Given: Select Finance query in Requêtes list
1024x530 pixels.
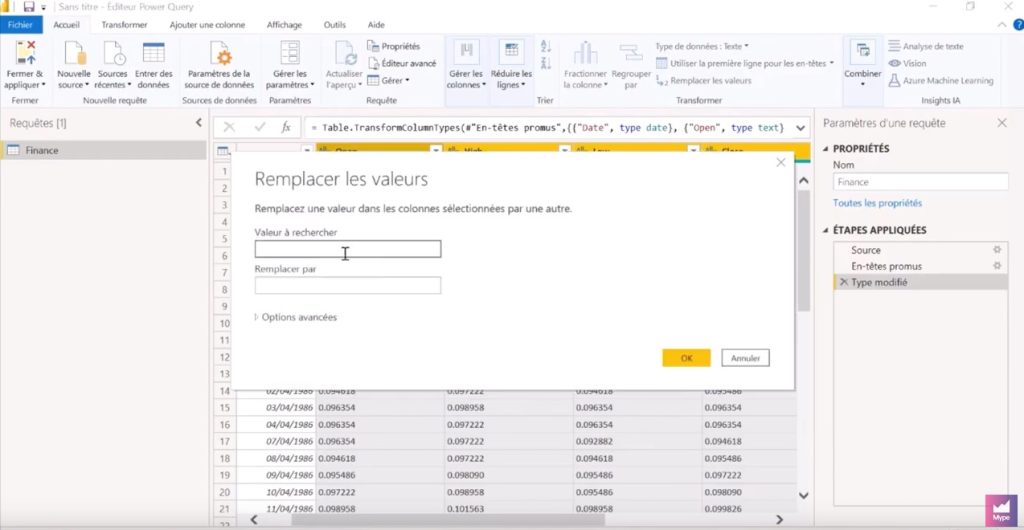Looking at the screenshot, I should (103, 150).
